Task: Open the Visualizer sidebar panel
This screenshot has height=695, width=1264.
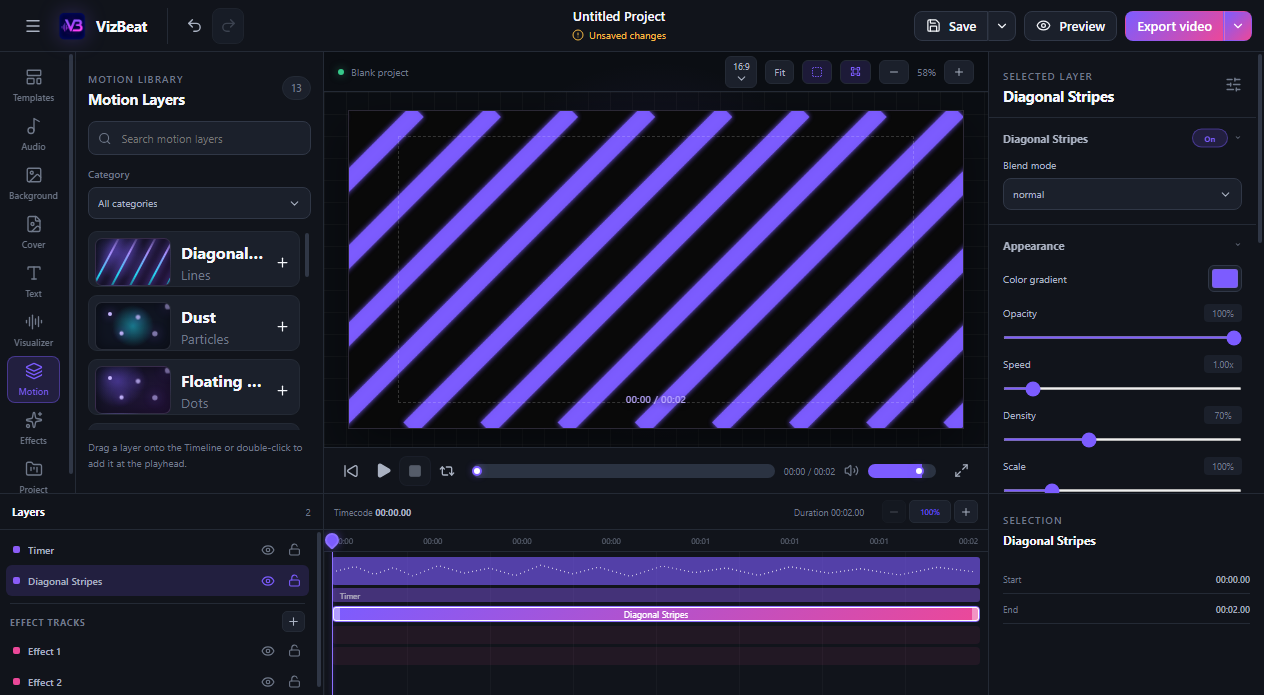Action: 33,330
